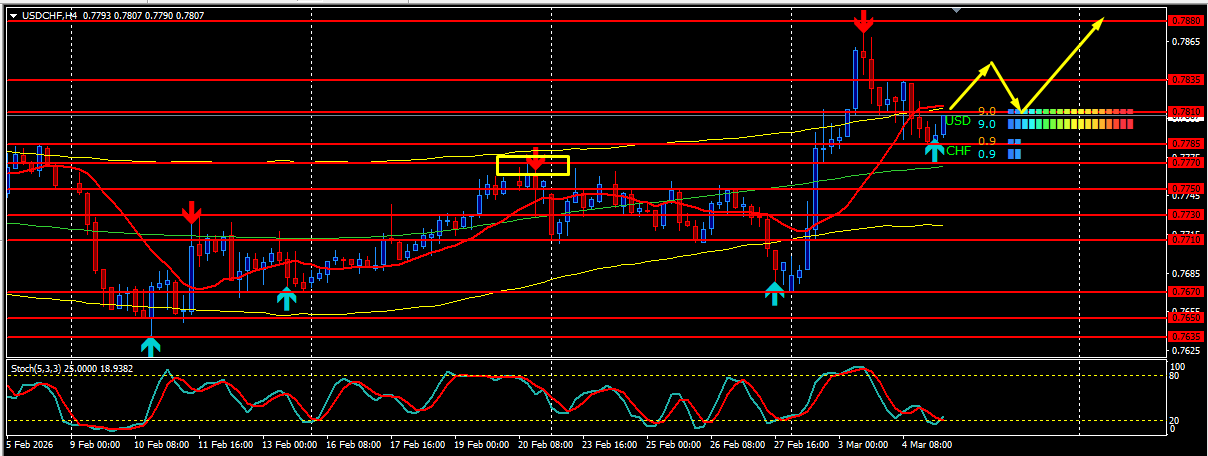Screen dimensions: 1208x456
Task: Click the cyan buy arrow below the 10 Feb low
Action: coord(150,347)
